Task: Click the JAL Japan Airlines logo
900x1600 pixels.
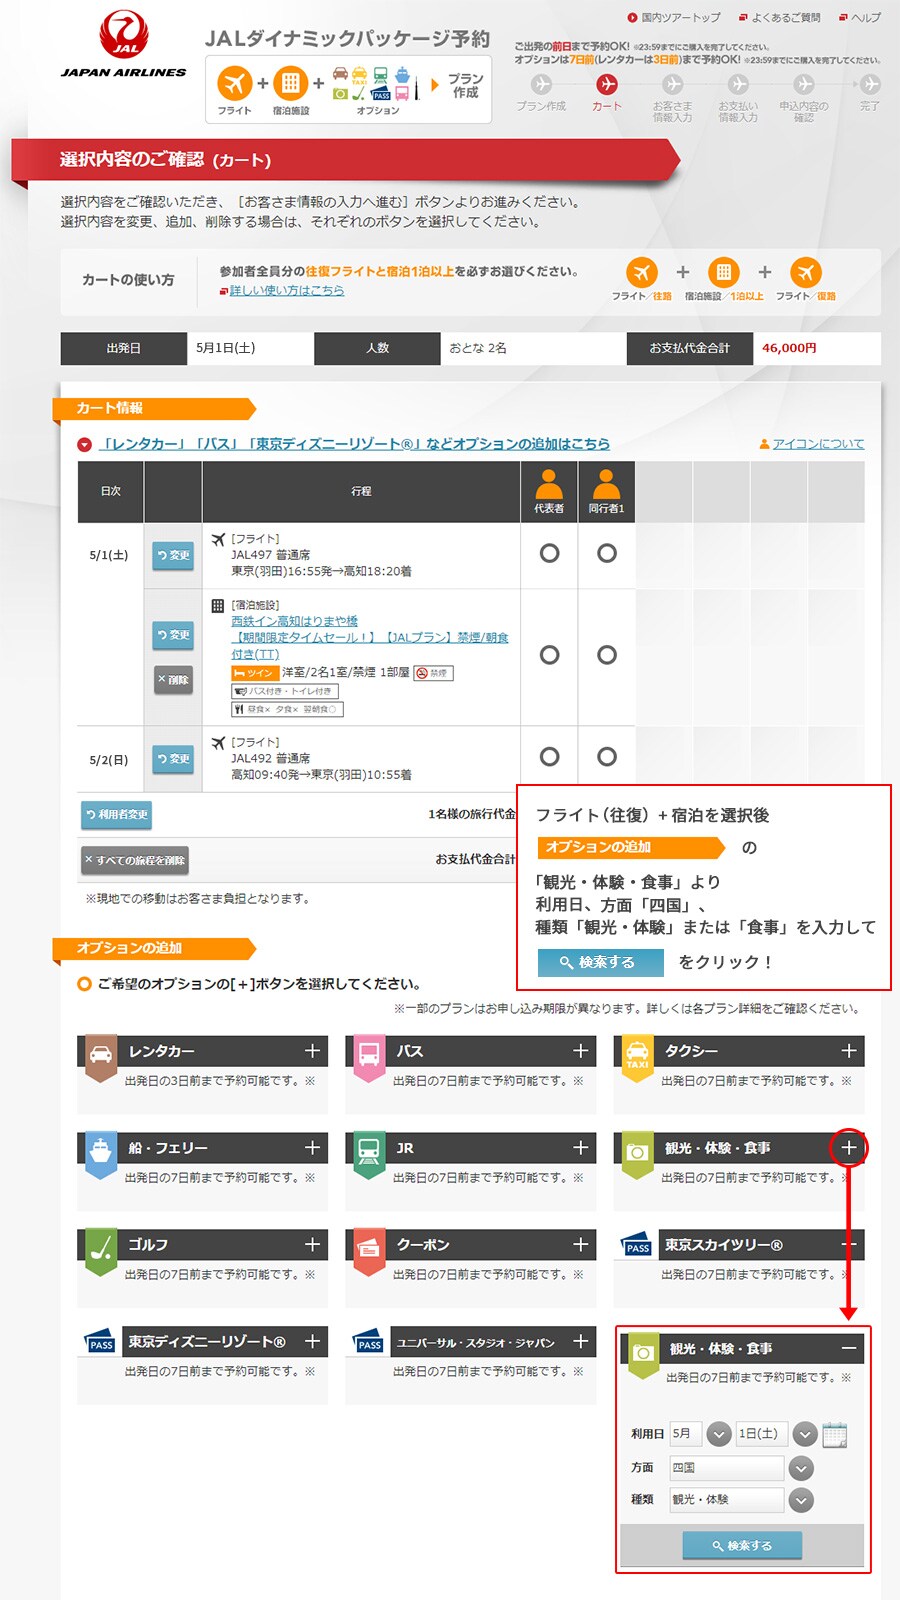Action: click(x=123, y=45)
